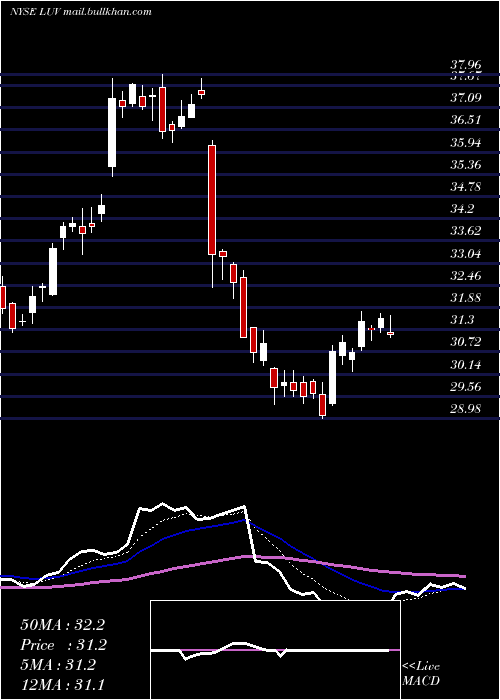Click the NYSE LUV mail.bullkhan.com header text

click(x=81, y=12)
